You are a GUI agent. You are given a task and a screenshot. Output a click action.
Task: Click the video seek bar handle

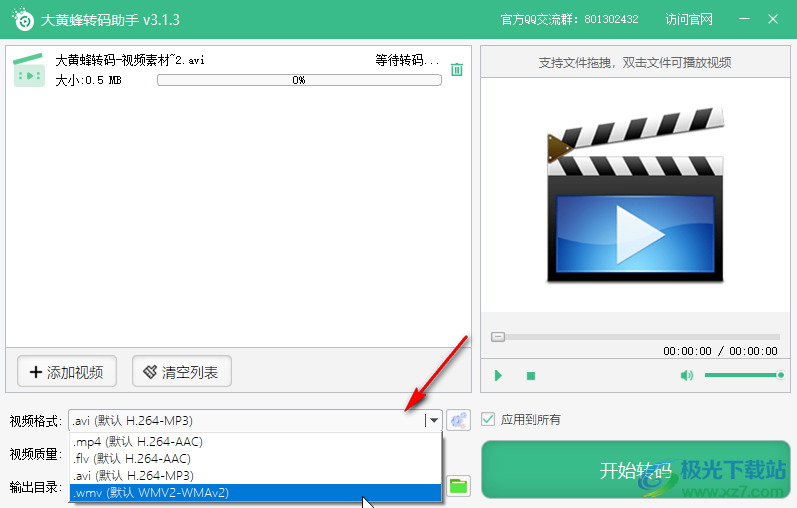[498, 337]
